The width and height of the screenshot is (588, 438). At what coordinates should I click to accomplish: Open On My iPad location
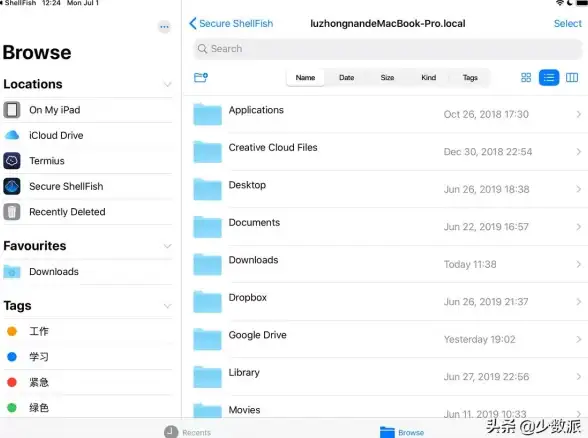[88, 110]
